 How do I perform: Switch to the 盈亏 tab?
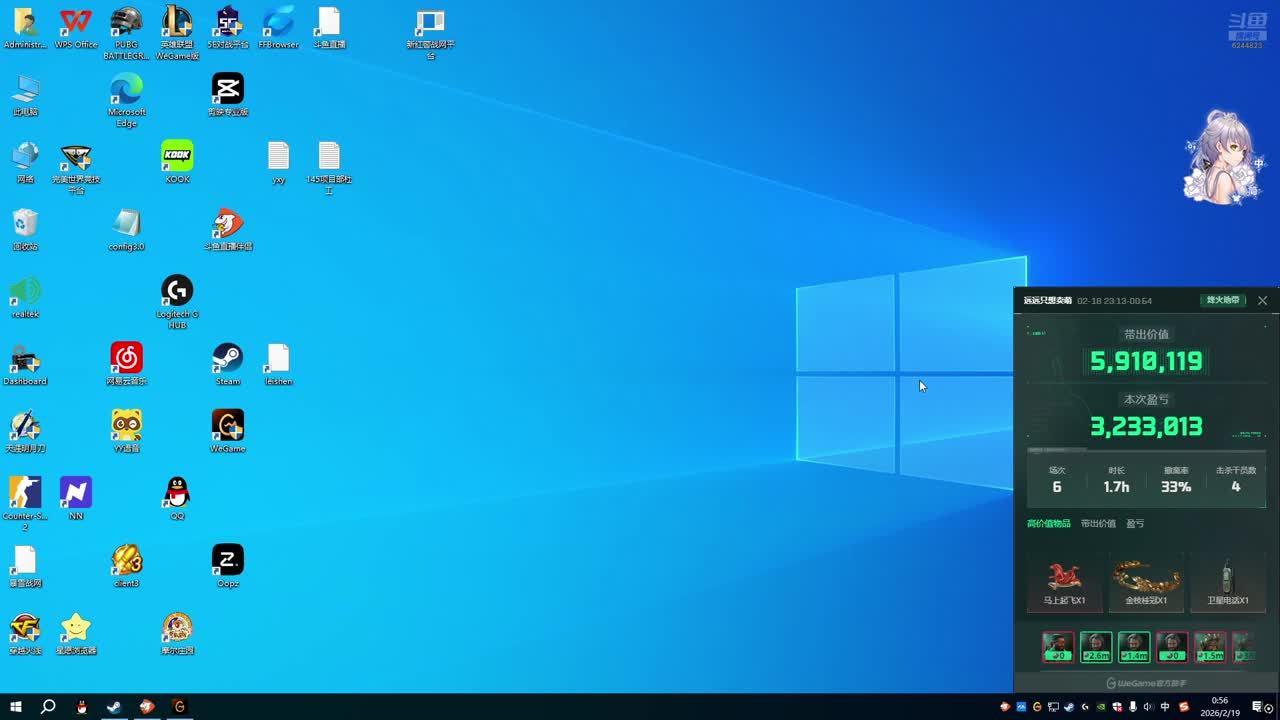[x=1135, y=524]
